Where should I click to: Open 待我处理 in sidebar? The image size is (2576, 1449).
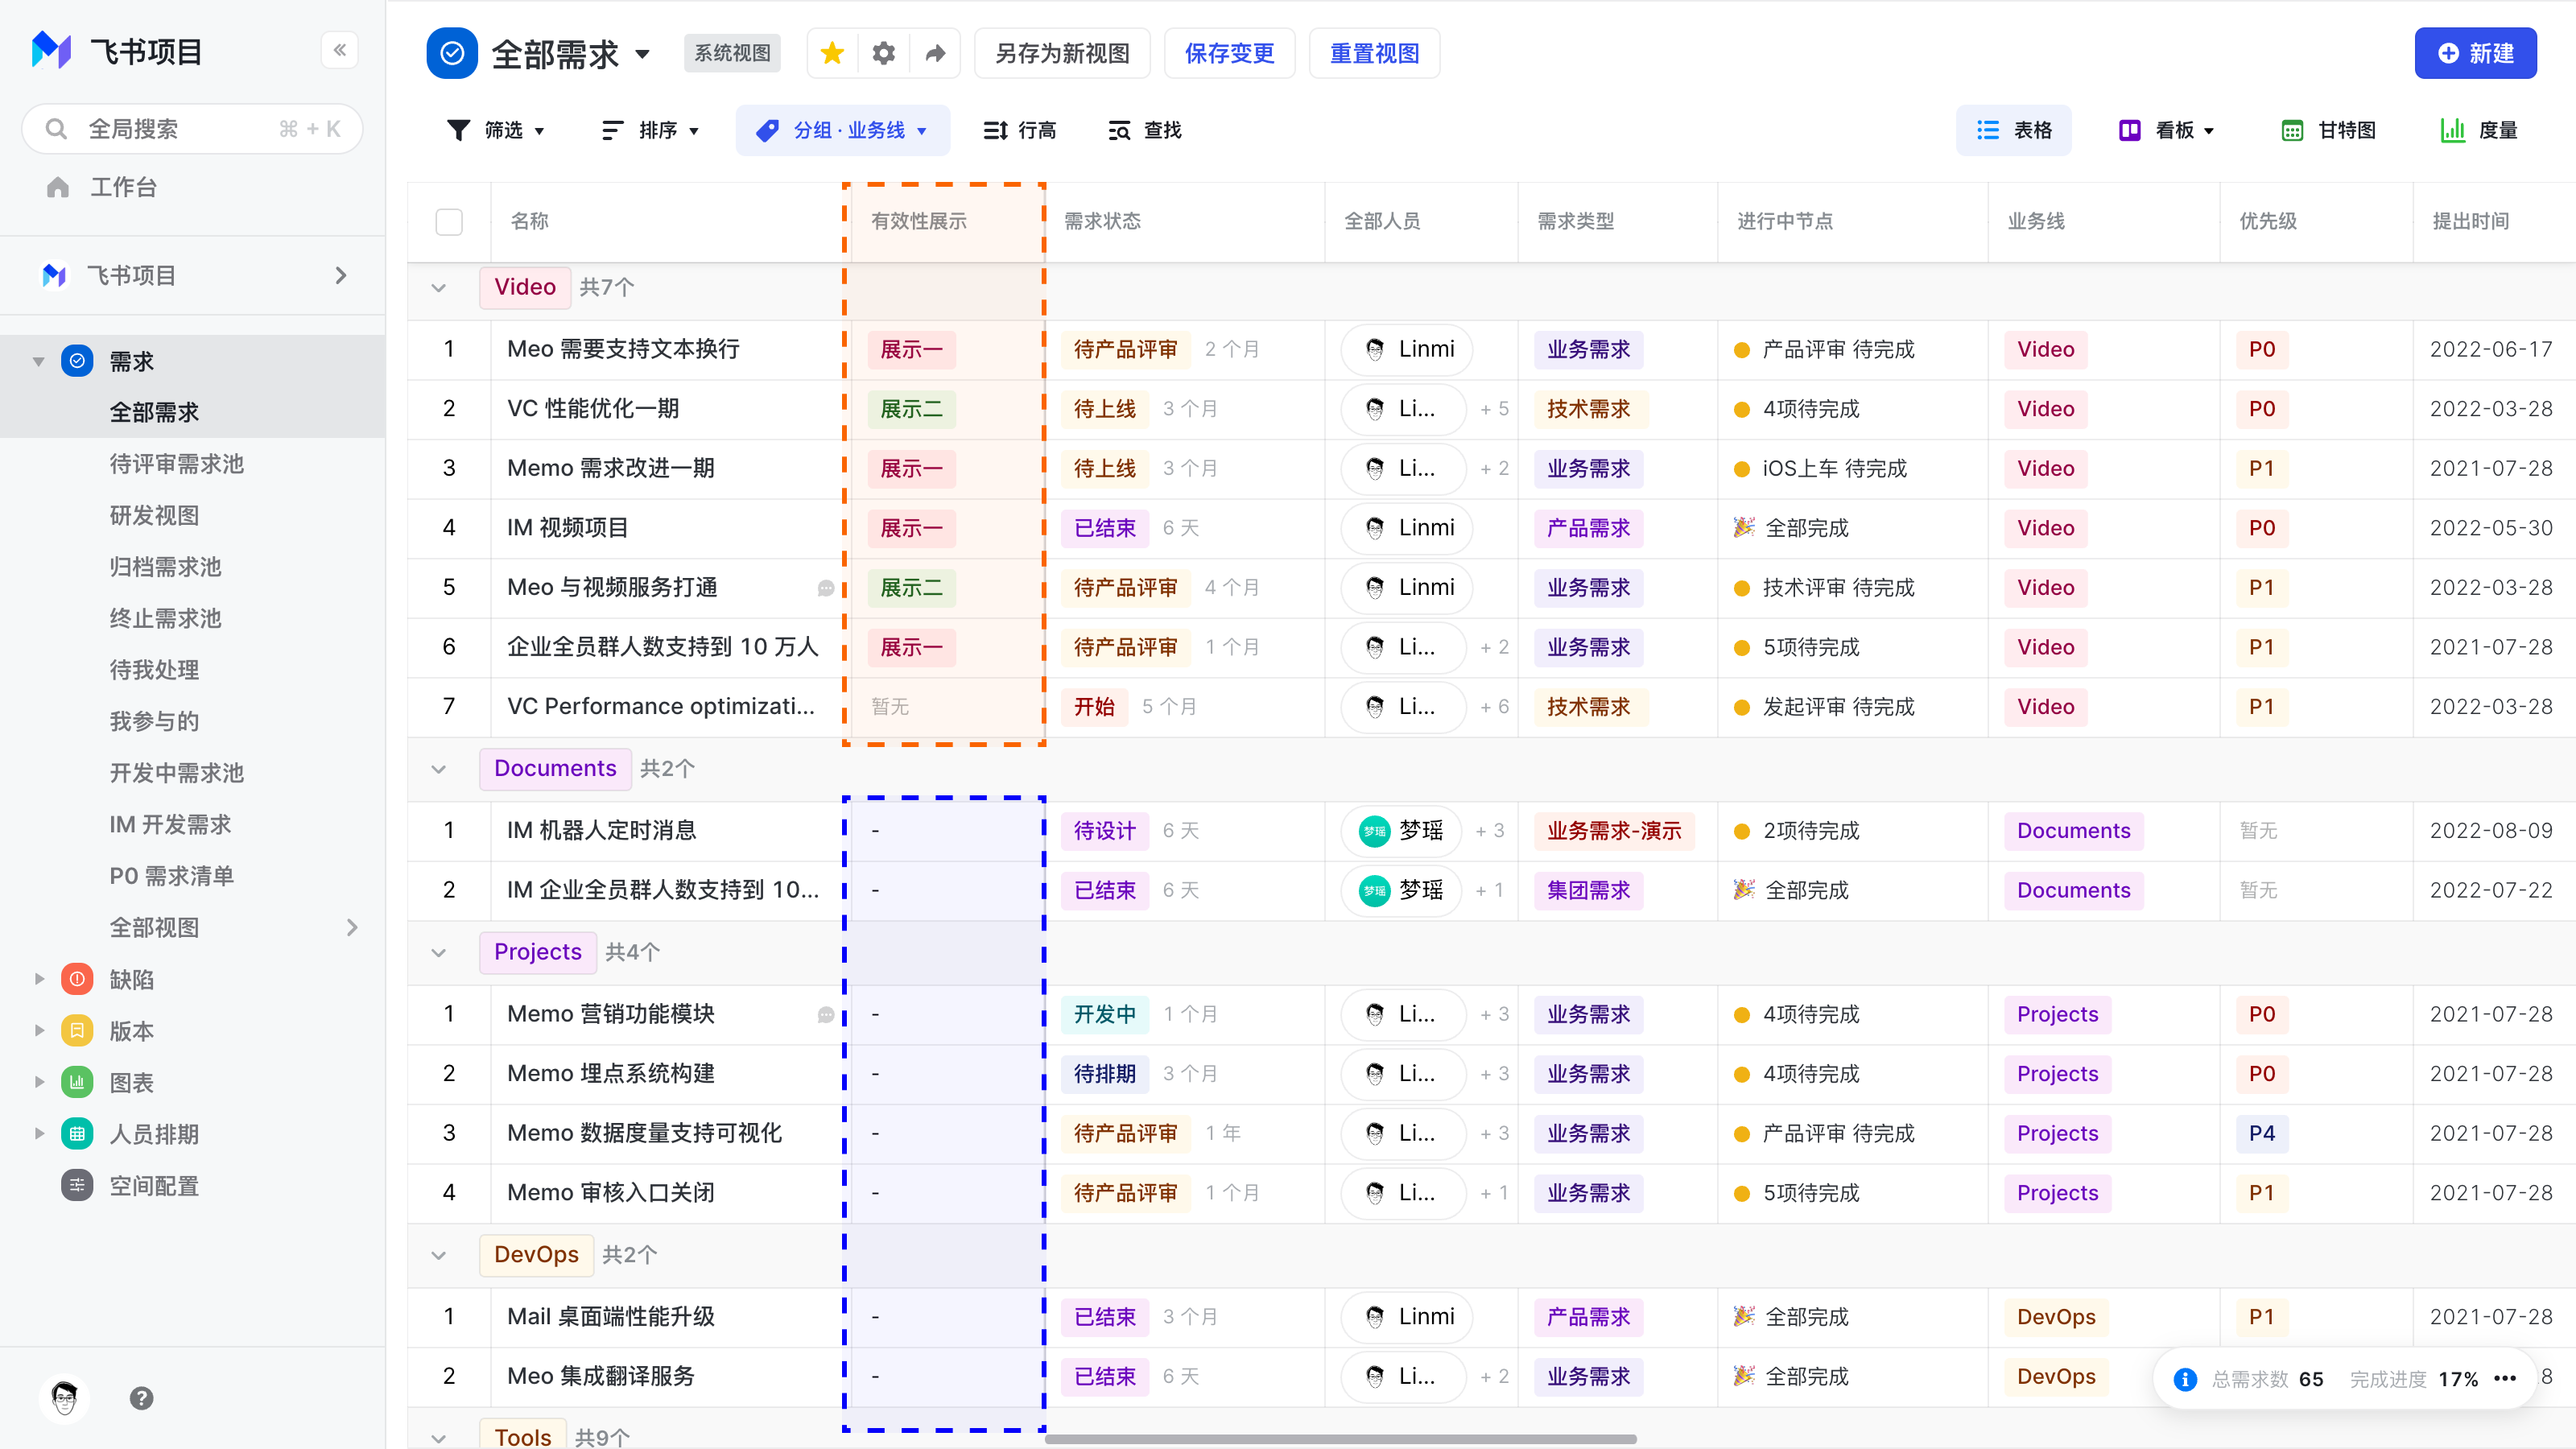pyautogui.click(x=154, y=670)
